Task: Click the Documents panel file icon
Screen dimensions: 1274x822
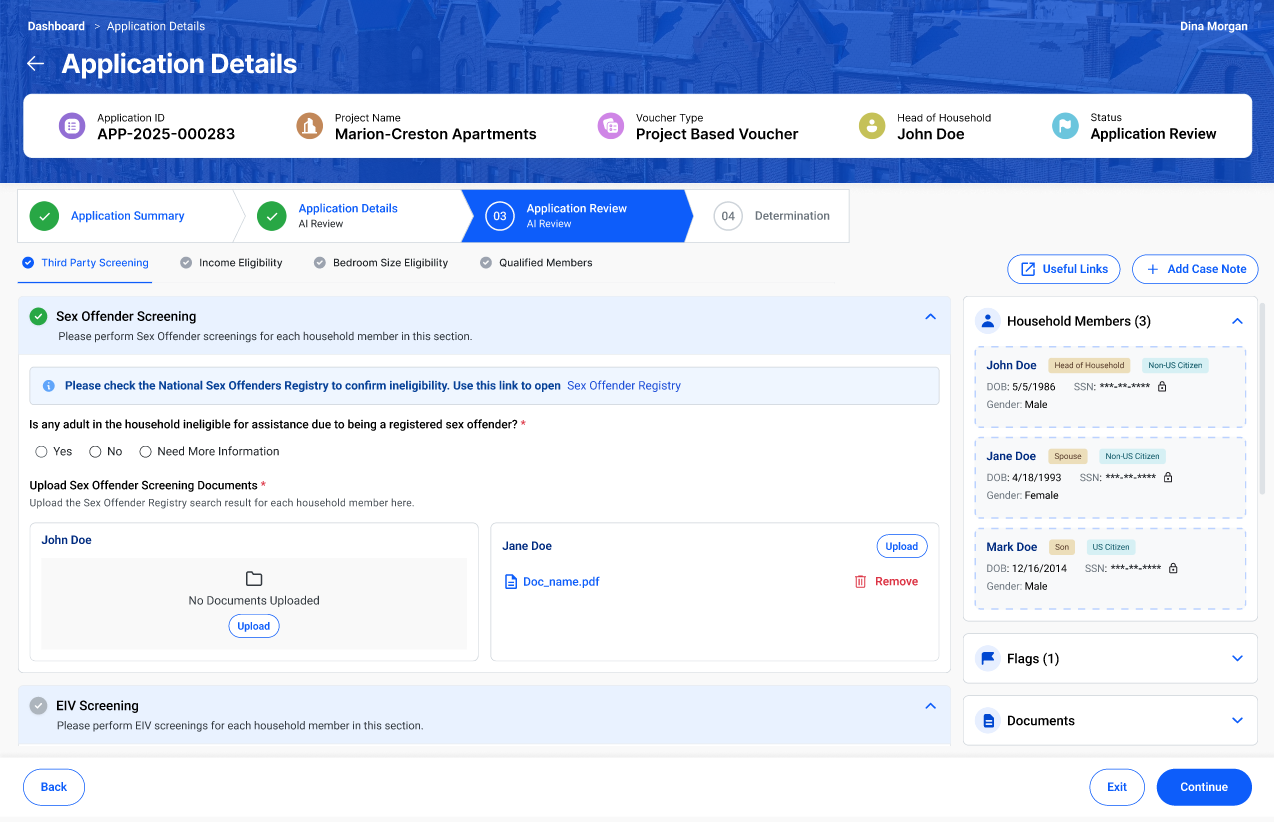Action: pos(988,721)
